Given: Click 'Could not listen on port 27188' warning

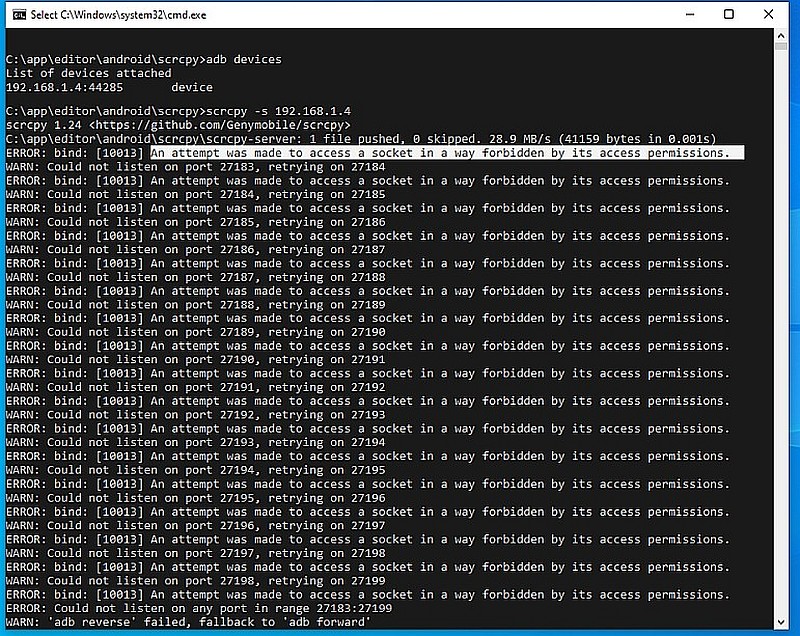Looking at the screenshot, I should tap(195, 304).
